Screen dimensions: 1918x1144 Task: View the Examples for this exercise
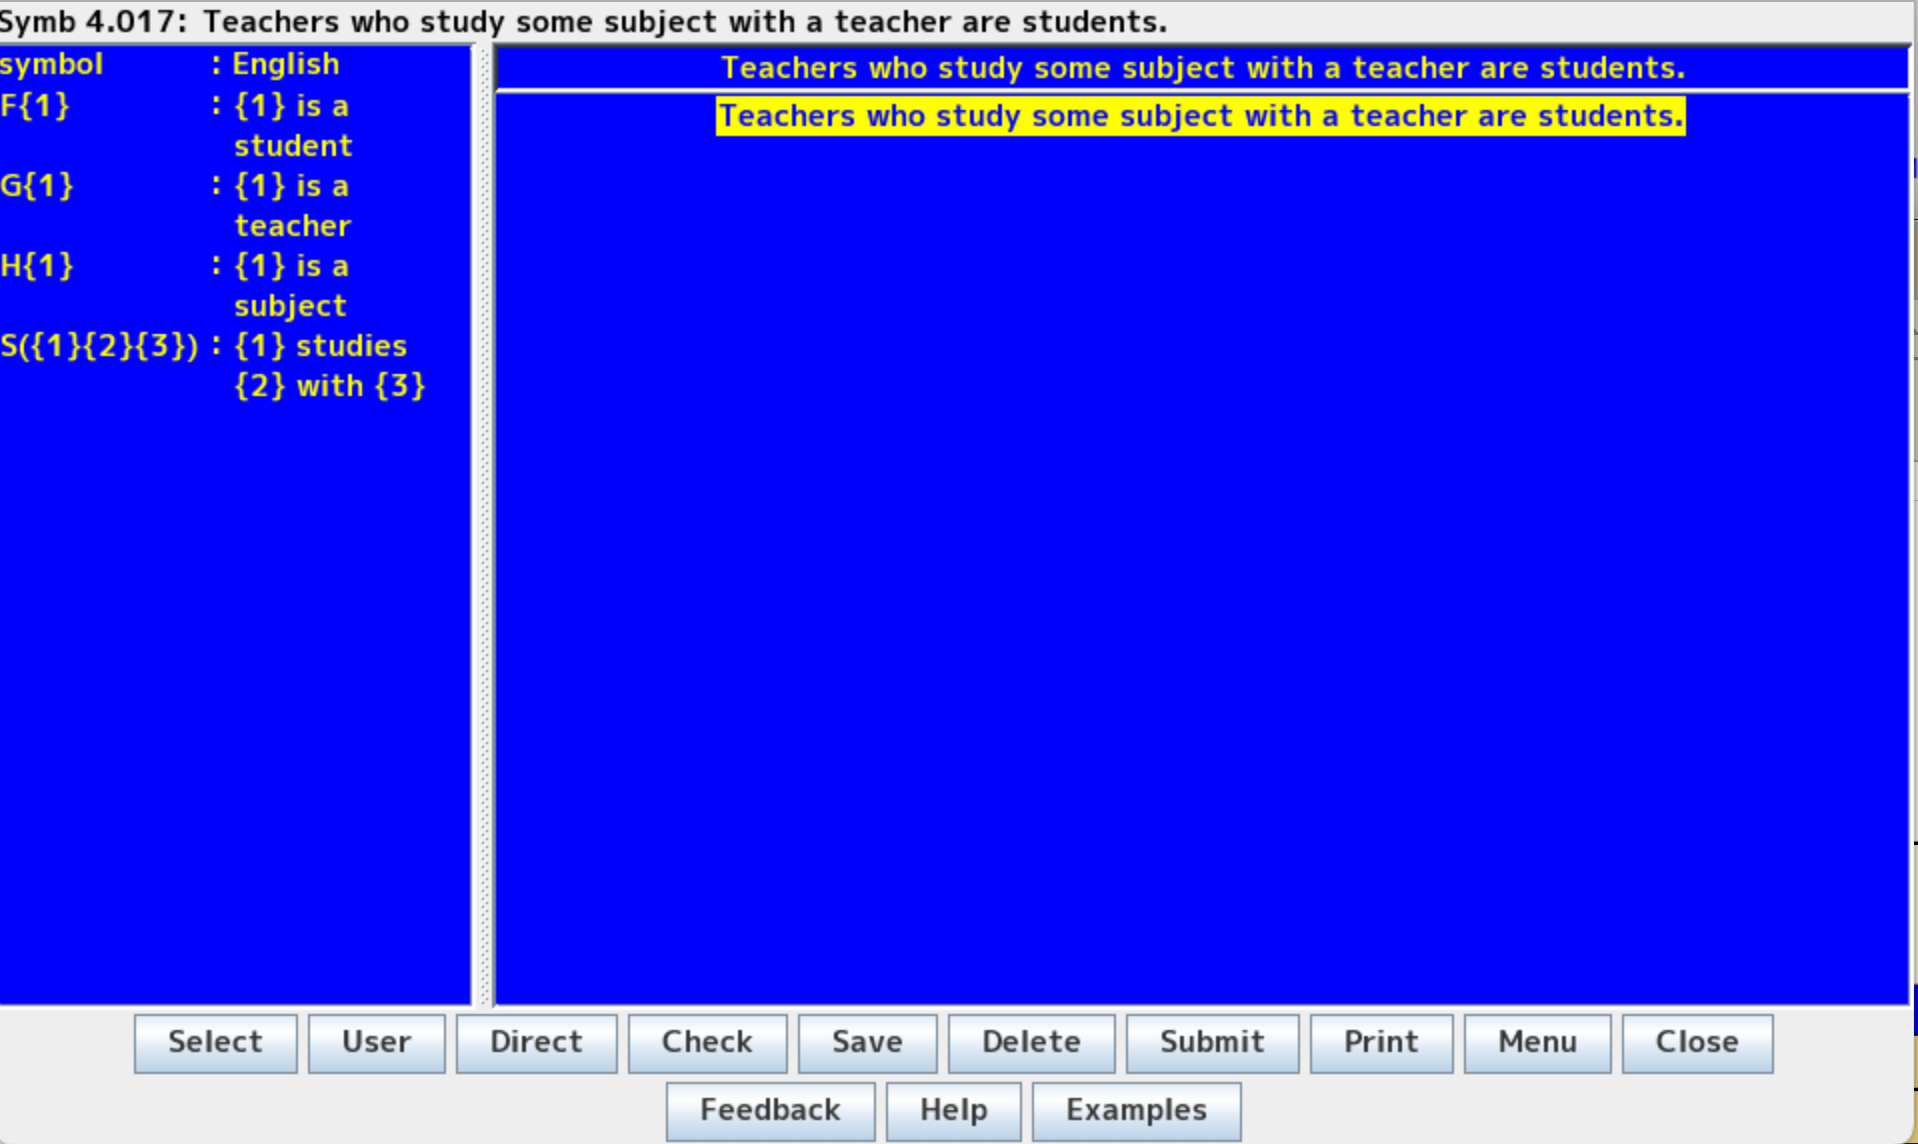point(1136,1110)
